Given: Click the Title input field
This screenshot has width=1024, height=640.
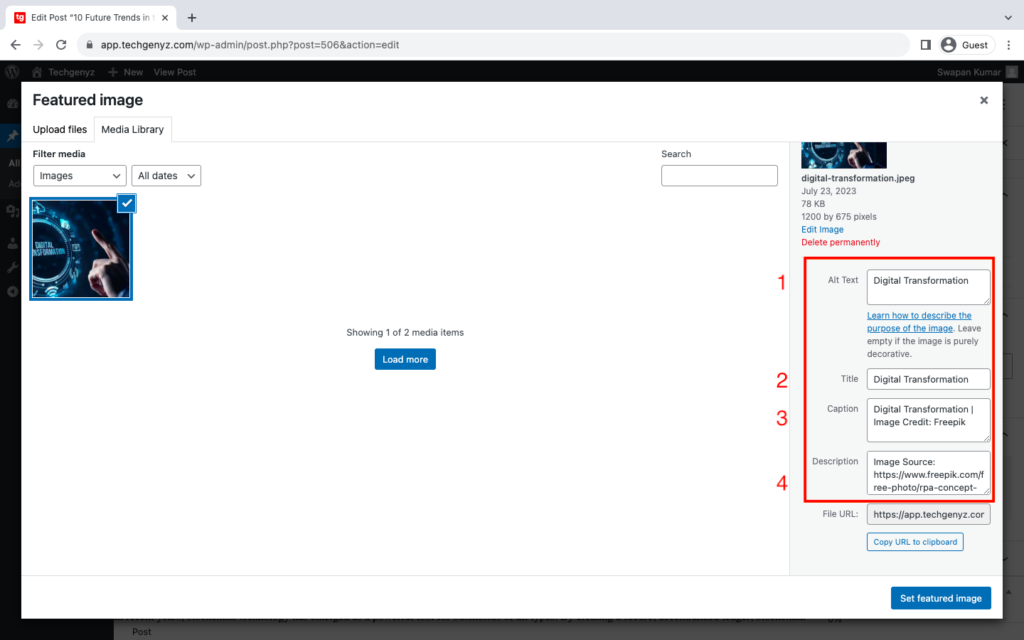Looking at the screenshot, I should [x=928, y=379].
